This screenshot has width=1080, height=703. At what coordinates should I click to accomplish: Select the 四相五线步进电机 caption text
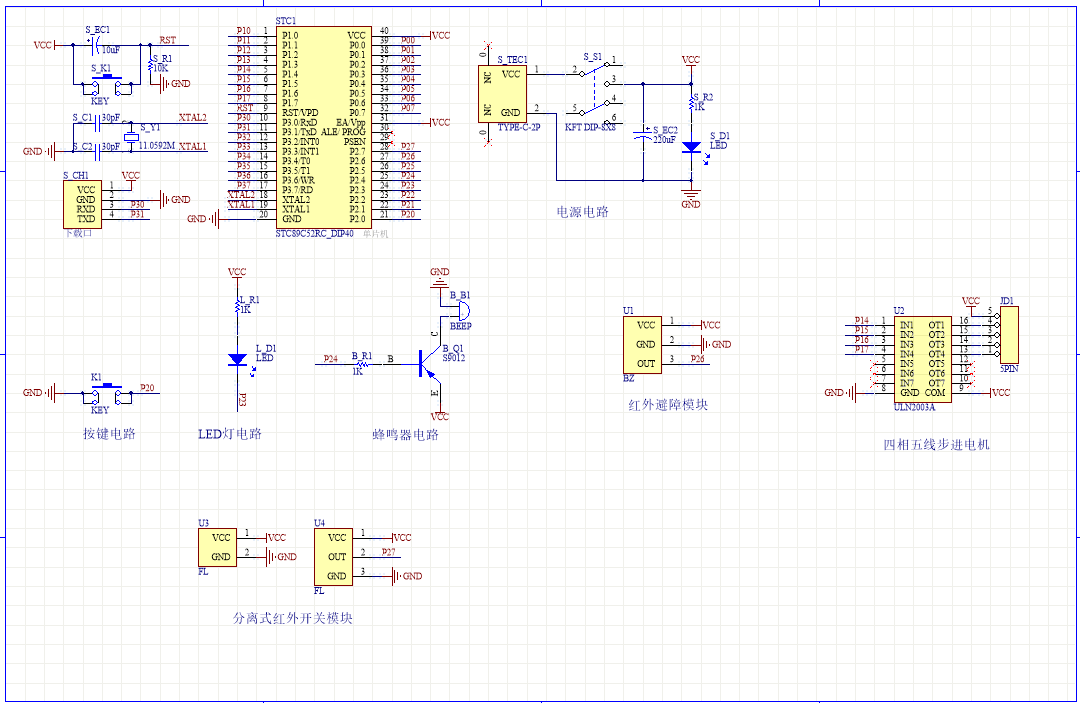coord(937,444)
